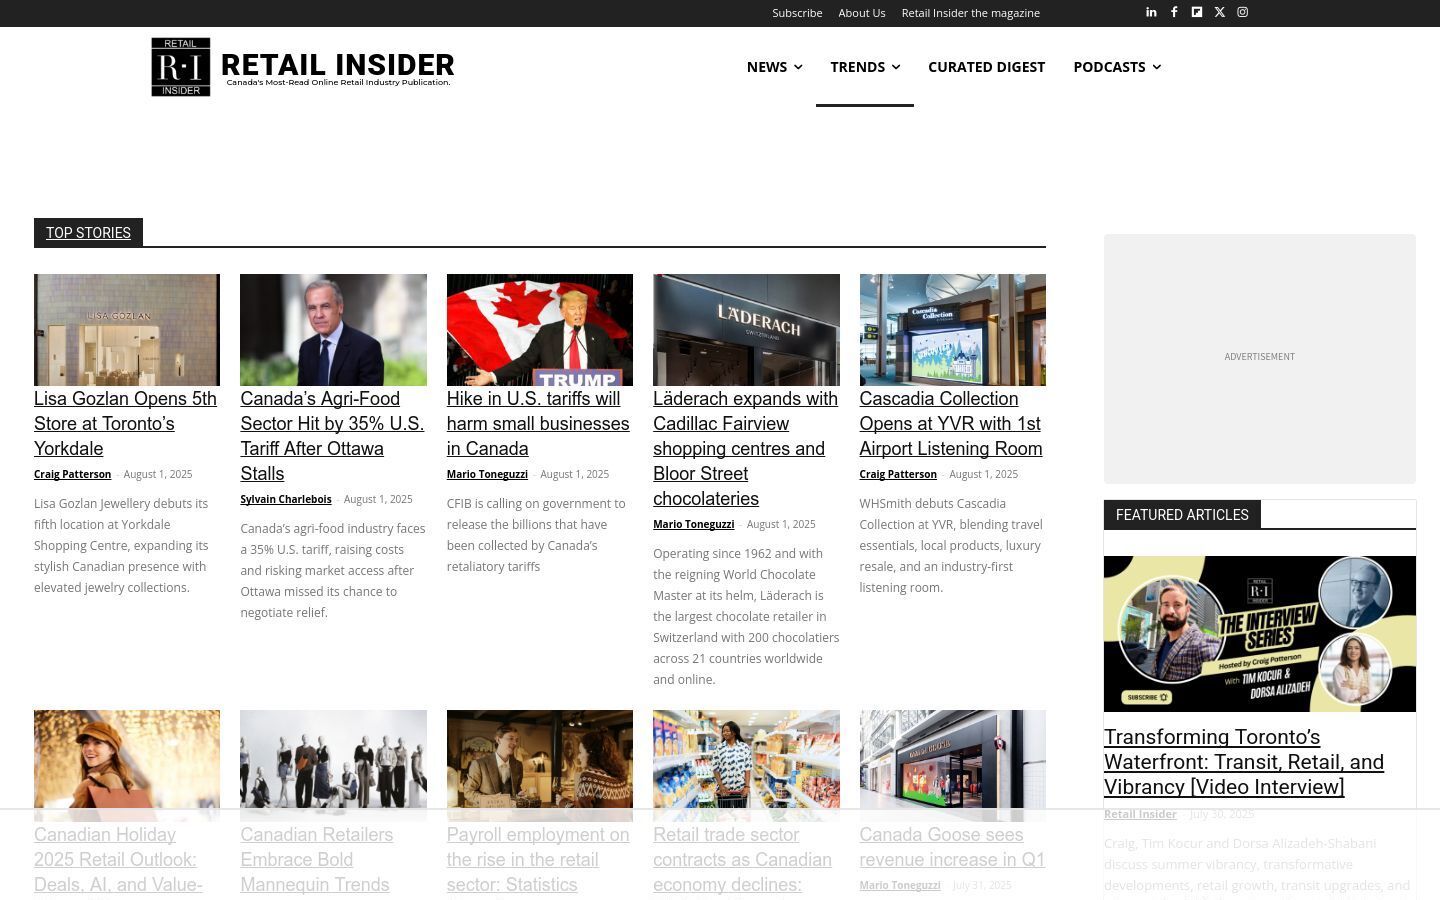Open Cascadia Collection Opens at YVR headline
This screenshot has height=900, width=1440.
[952, 424]
